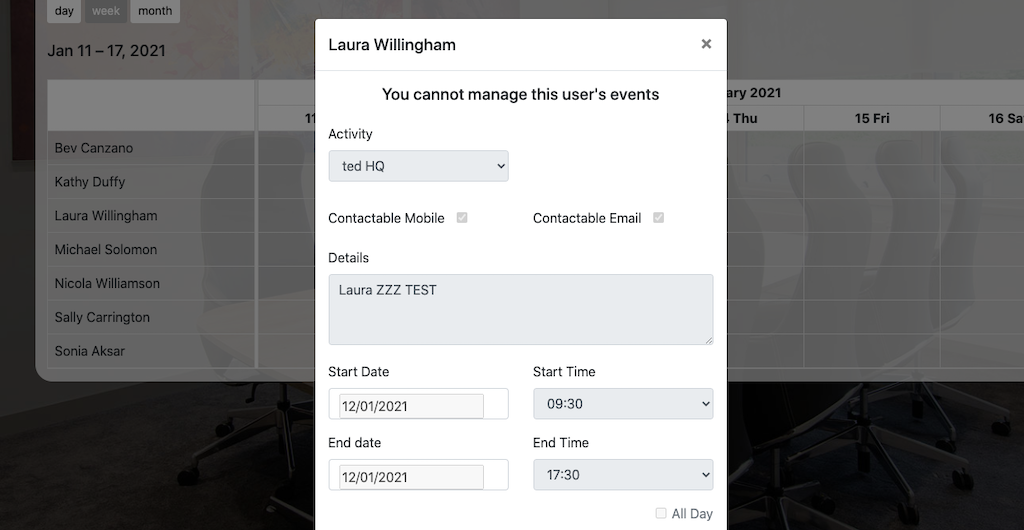The height and width of the screenshot is (530, 1024).
Task: Select Kathy Duffy row
Action: point(90,182)
